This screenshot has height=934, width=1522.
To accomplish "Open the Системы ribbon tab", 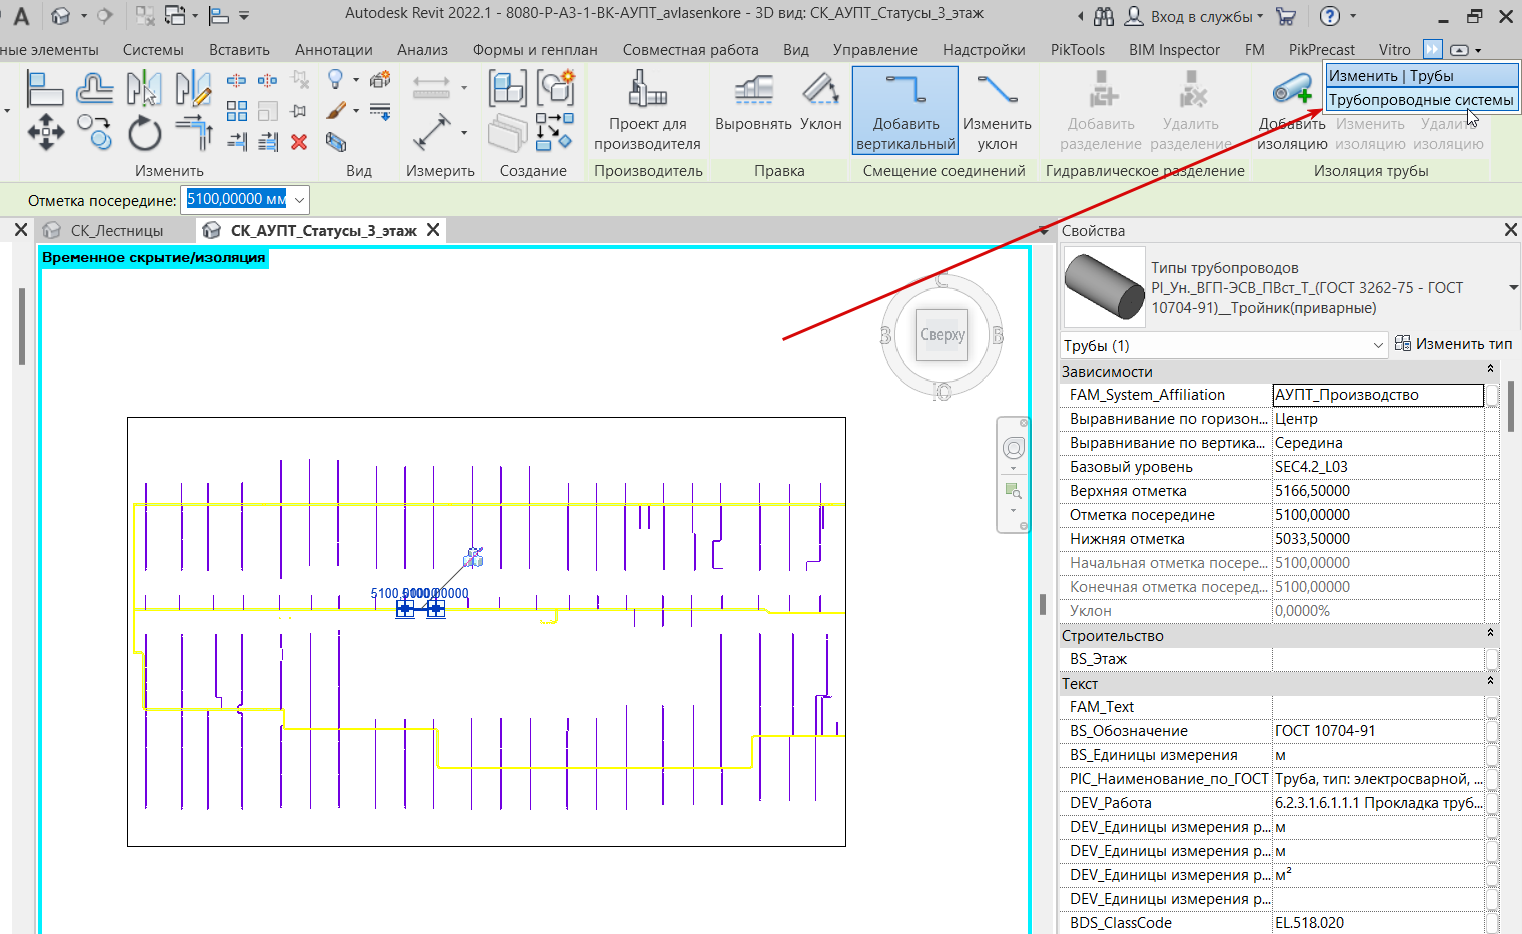I will click(x=153, y=49).
